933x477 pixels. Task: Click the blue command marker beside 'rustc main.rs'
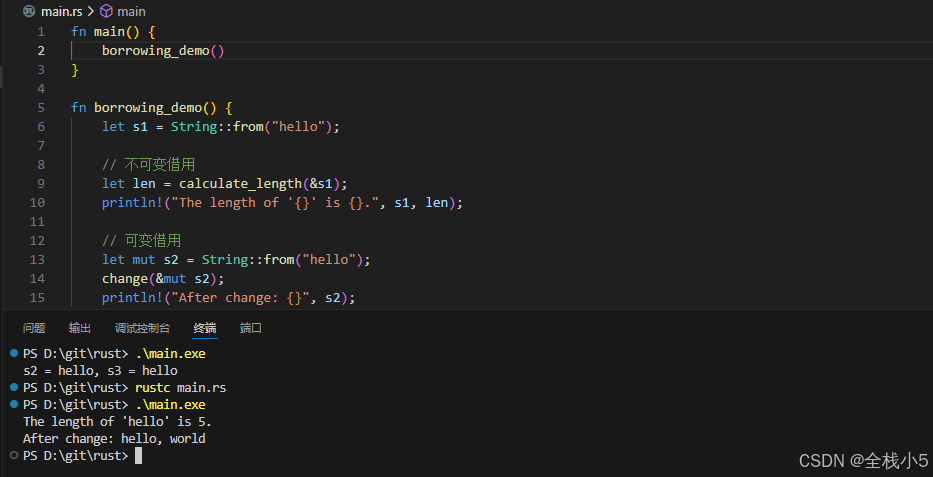[x=14, y=388]
